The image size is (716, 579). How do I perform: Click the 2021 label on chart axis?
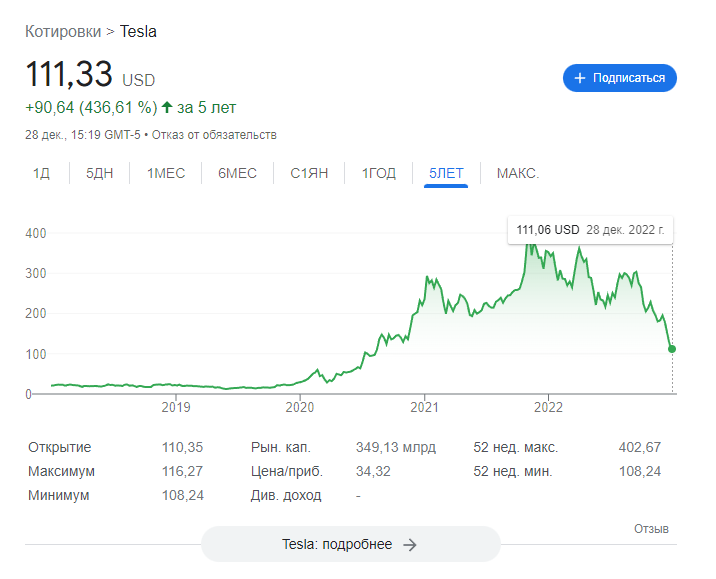(x=425, y=407)
